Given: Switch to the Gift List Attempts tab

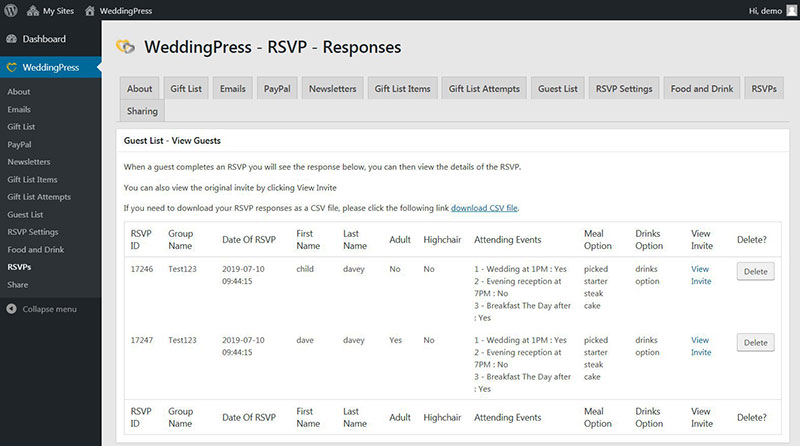Looking at the screenshot, I should pos(484,88).
